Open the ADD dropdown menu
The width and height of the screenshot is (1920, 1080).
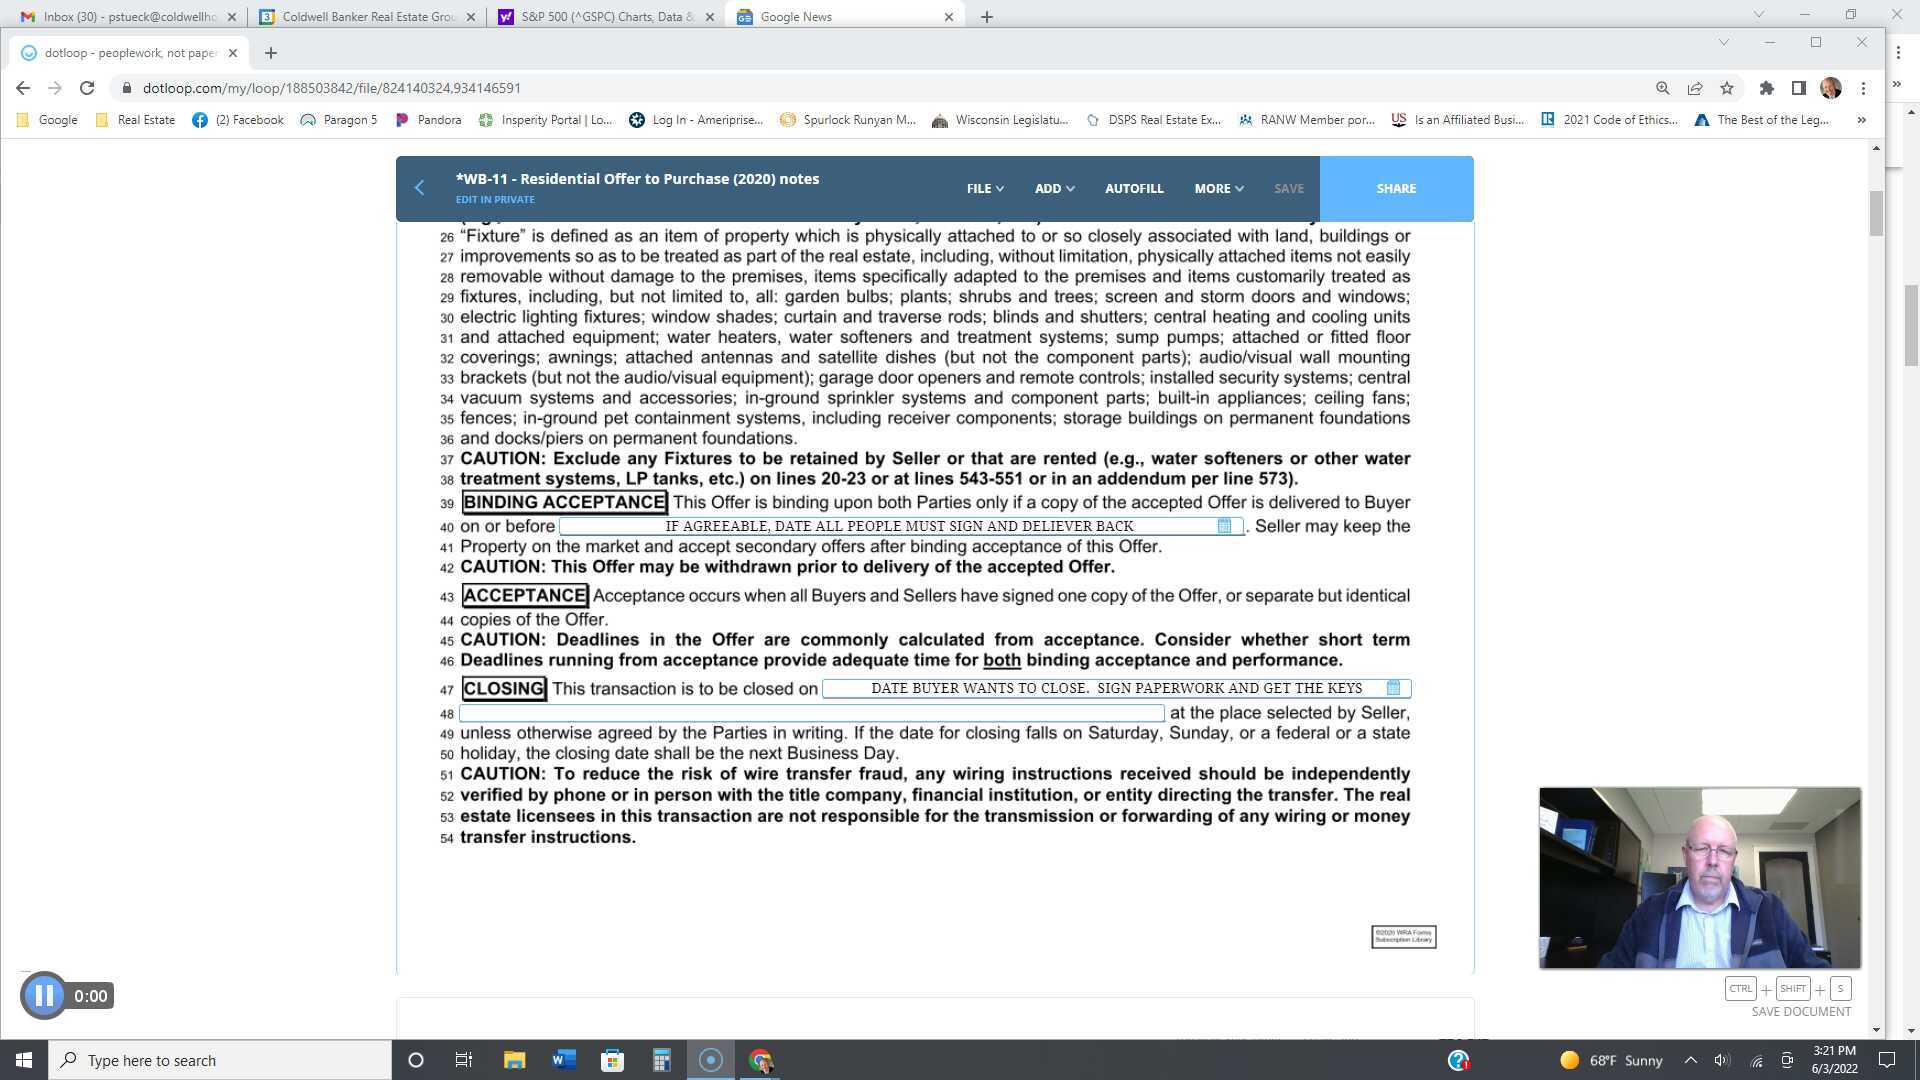pyautogui.click(x=1052, y=188)
